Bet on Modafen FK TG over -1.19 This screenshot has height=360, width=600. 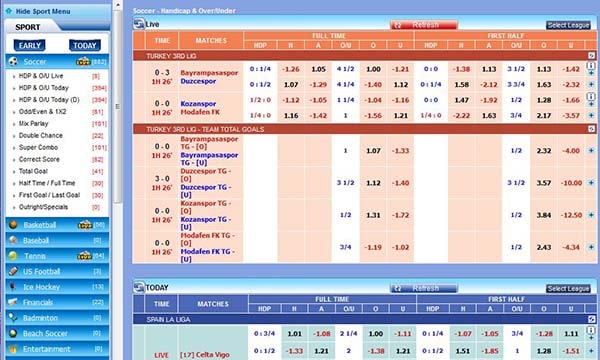373,247
